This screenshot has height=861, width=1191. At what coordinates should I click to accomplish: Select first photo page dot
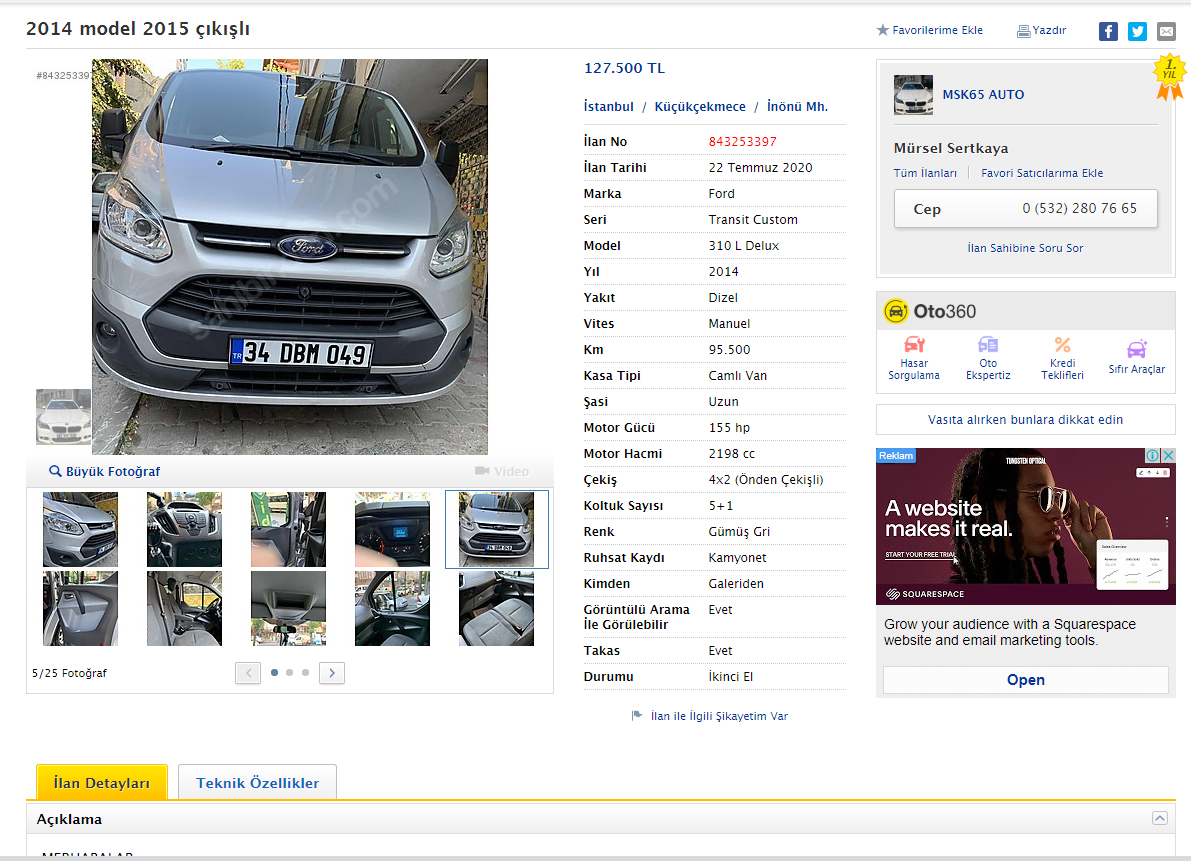[274, 673]
